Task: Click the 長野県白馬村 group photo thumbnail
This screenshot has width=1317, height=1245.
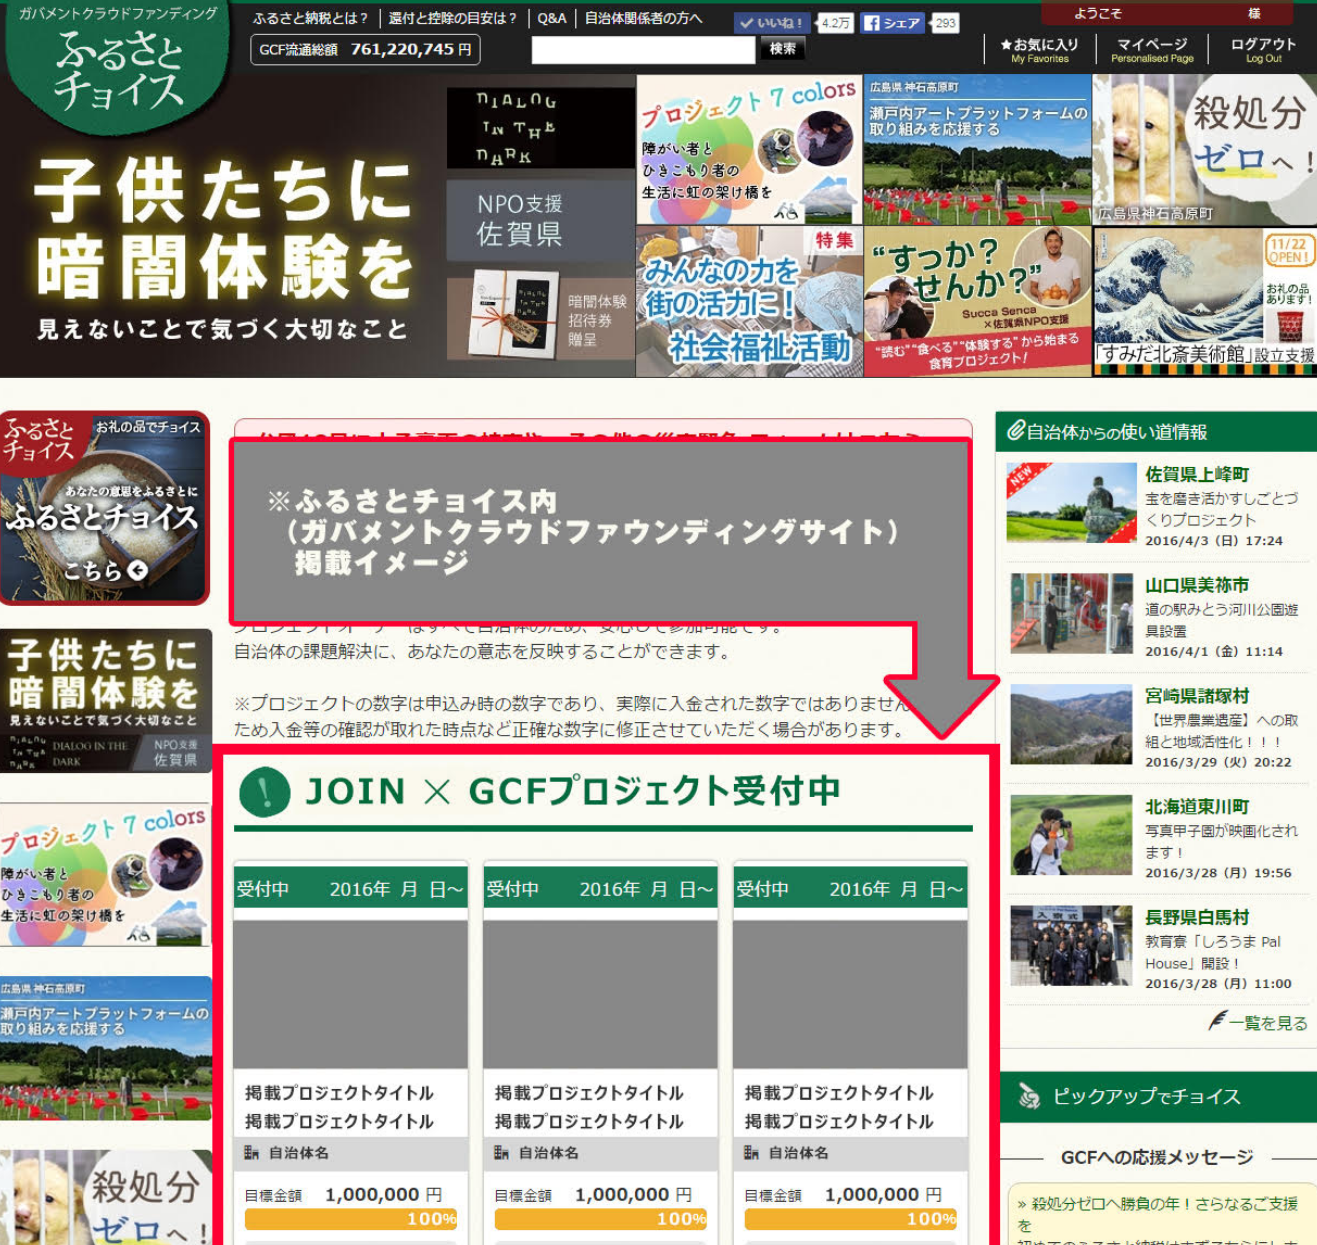Action: [x=1071, y=946]
